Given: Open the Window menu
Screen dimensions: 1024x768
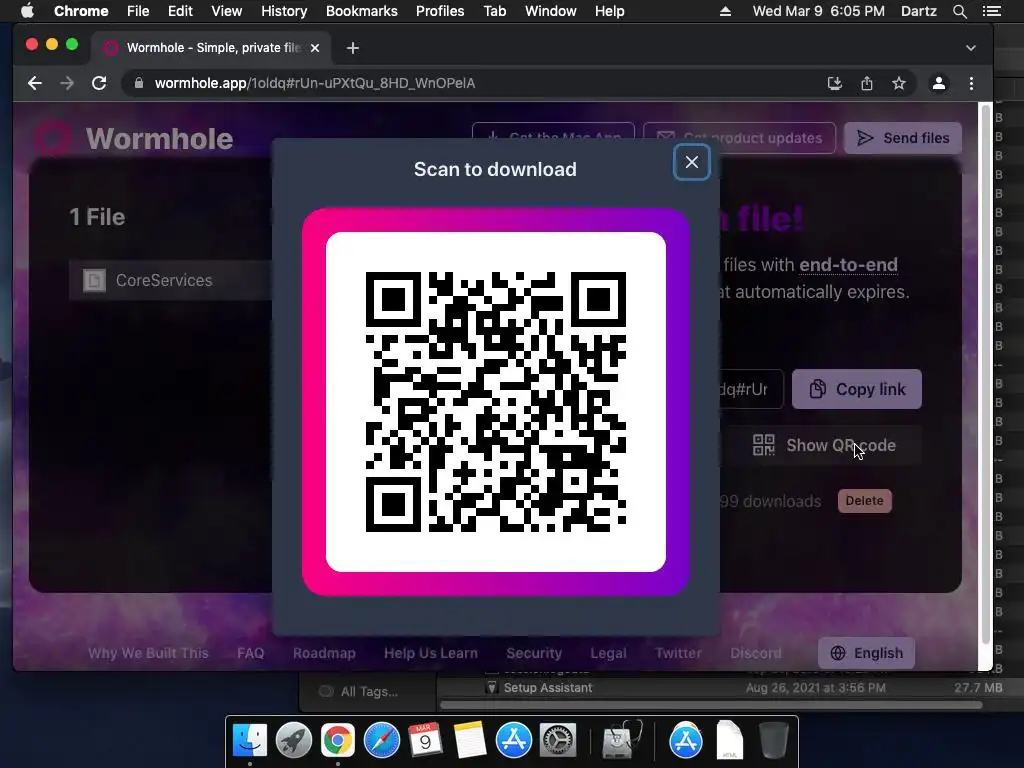Looking at the screenshot, I should click(551, 11).
